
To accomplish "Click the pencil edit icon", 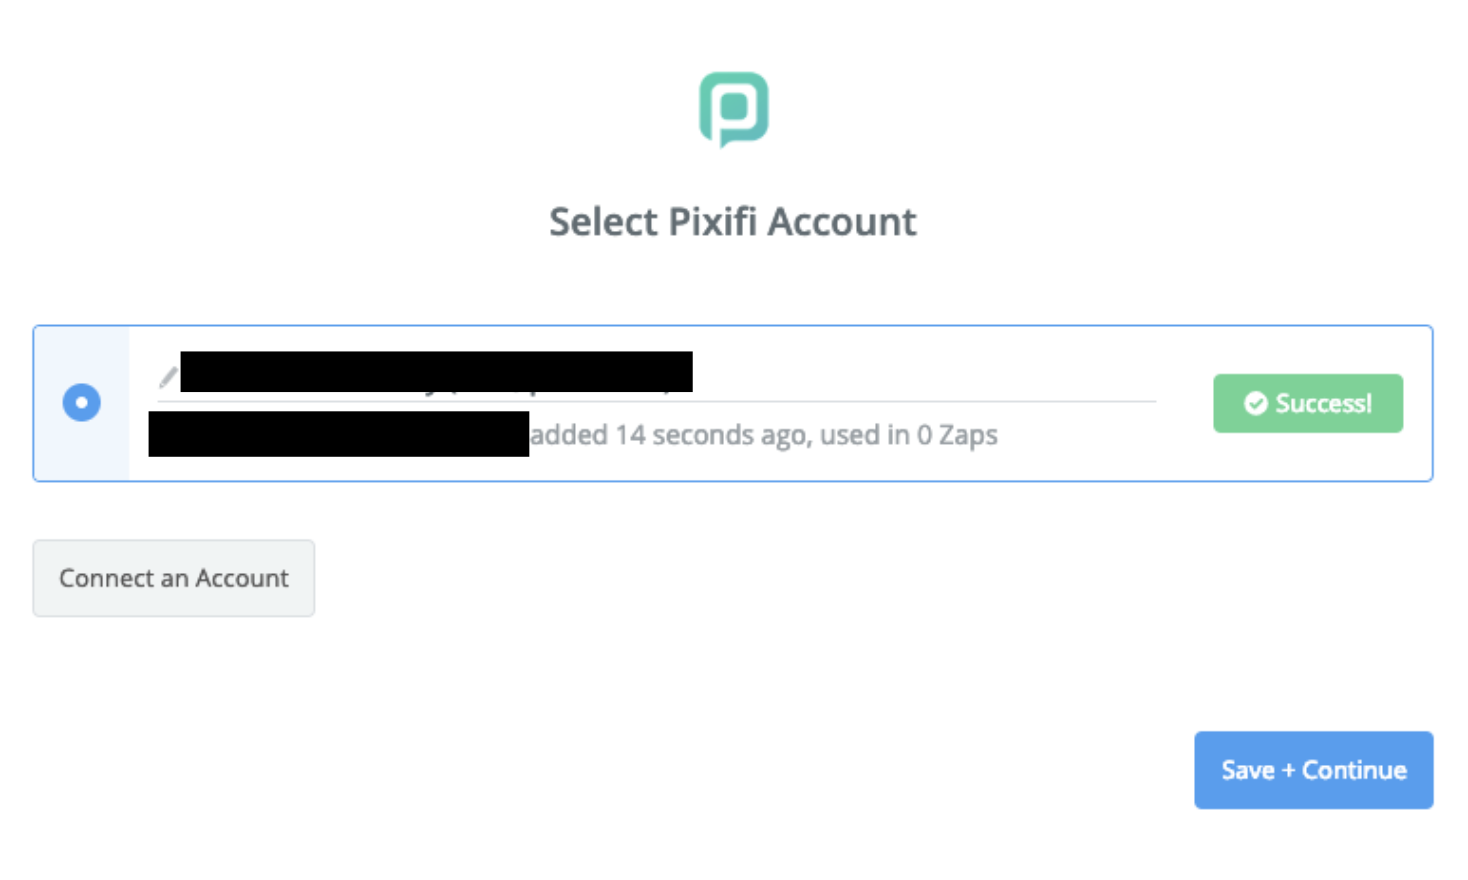I will pyautogui.click(x=168, y=377).
